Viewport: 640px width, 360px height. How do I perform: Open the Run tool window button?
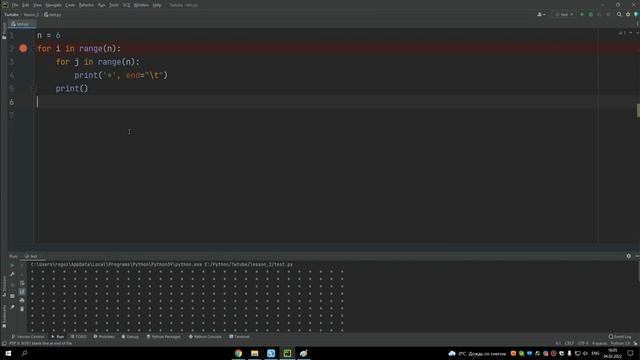click(x=58, y=337)
